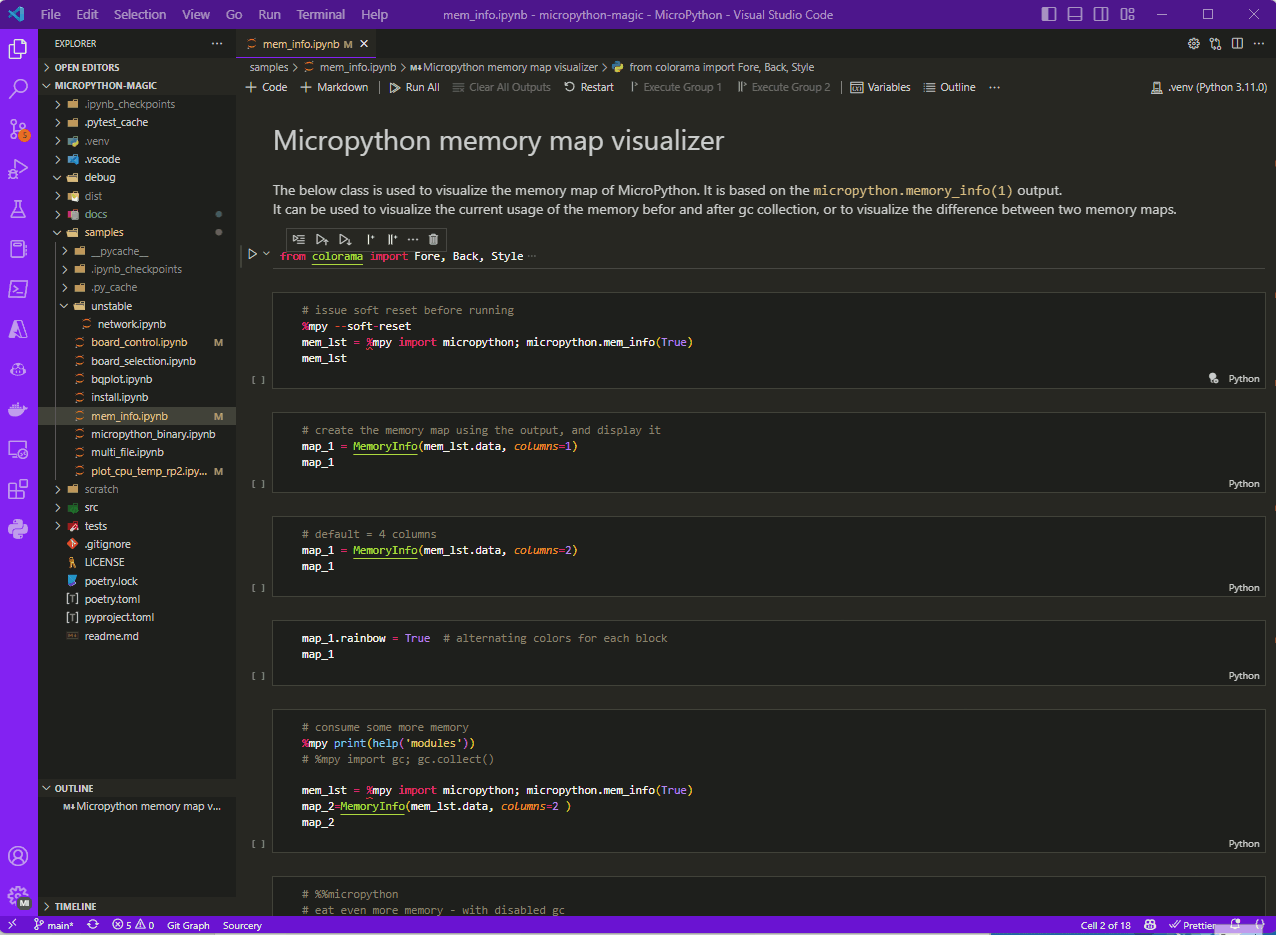Open the Manage gear in activity bar
This screenshot has height=935, width=1276.
pyautogui.click(x=18, y=896)
